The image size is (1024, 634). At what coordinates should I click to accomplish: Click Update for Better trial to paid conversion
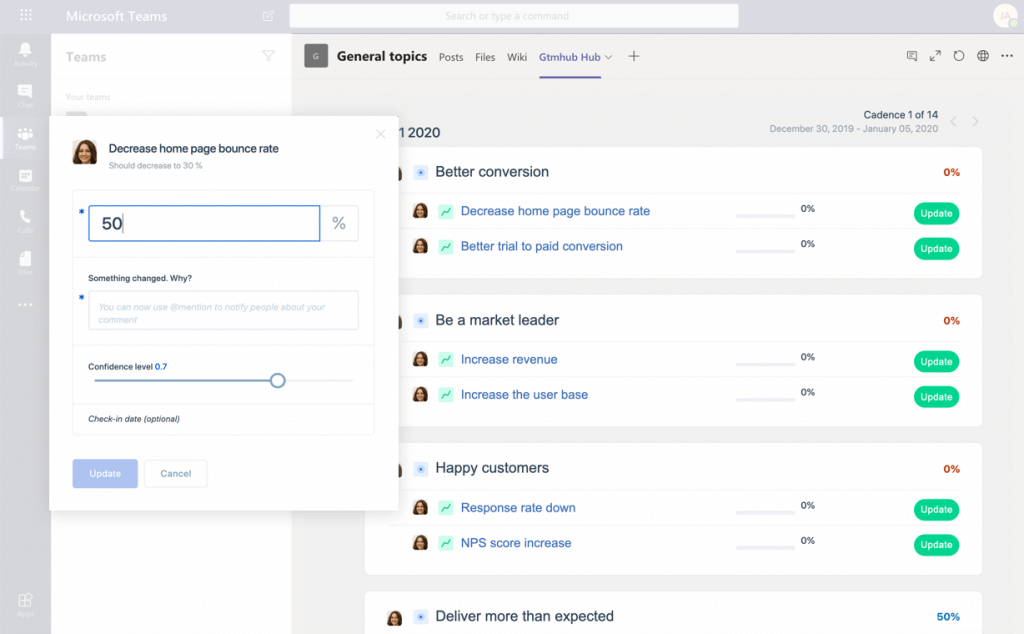click(x=936, y=249)
